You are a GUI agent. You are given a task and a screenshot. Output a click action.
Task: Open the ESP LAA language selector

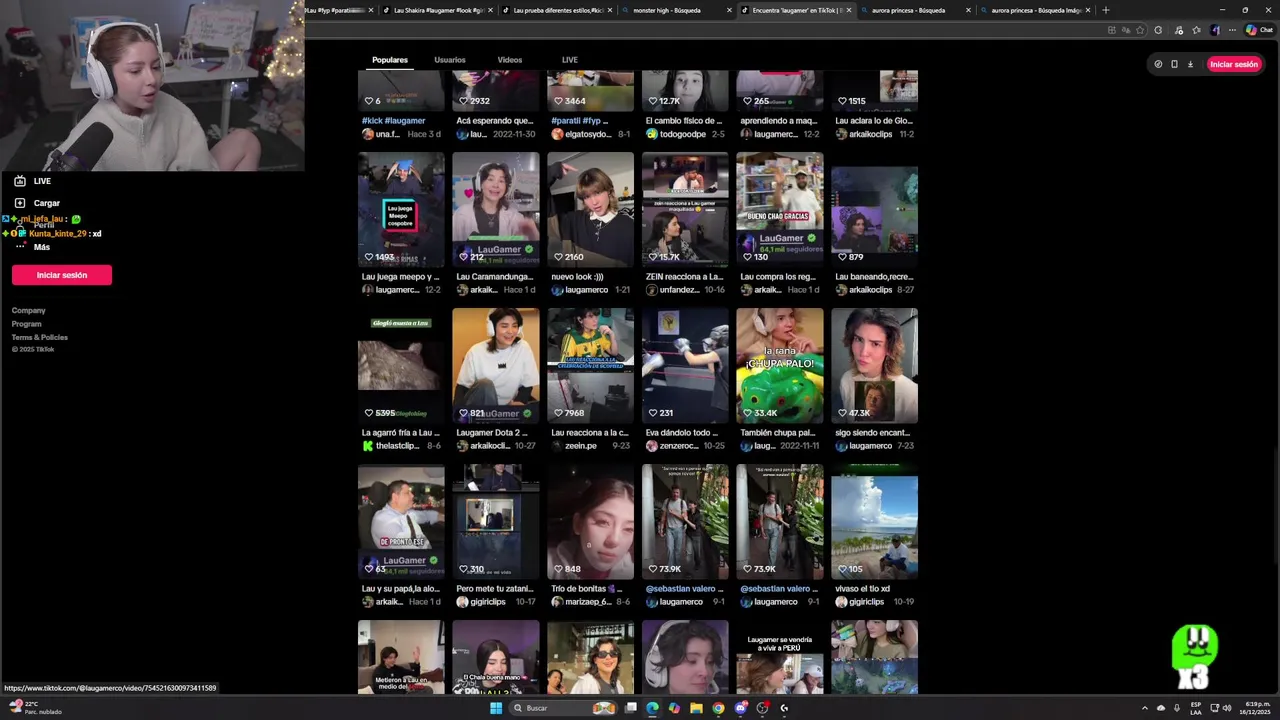(1196, 708)
